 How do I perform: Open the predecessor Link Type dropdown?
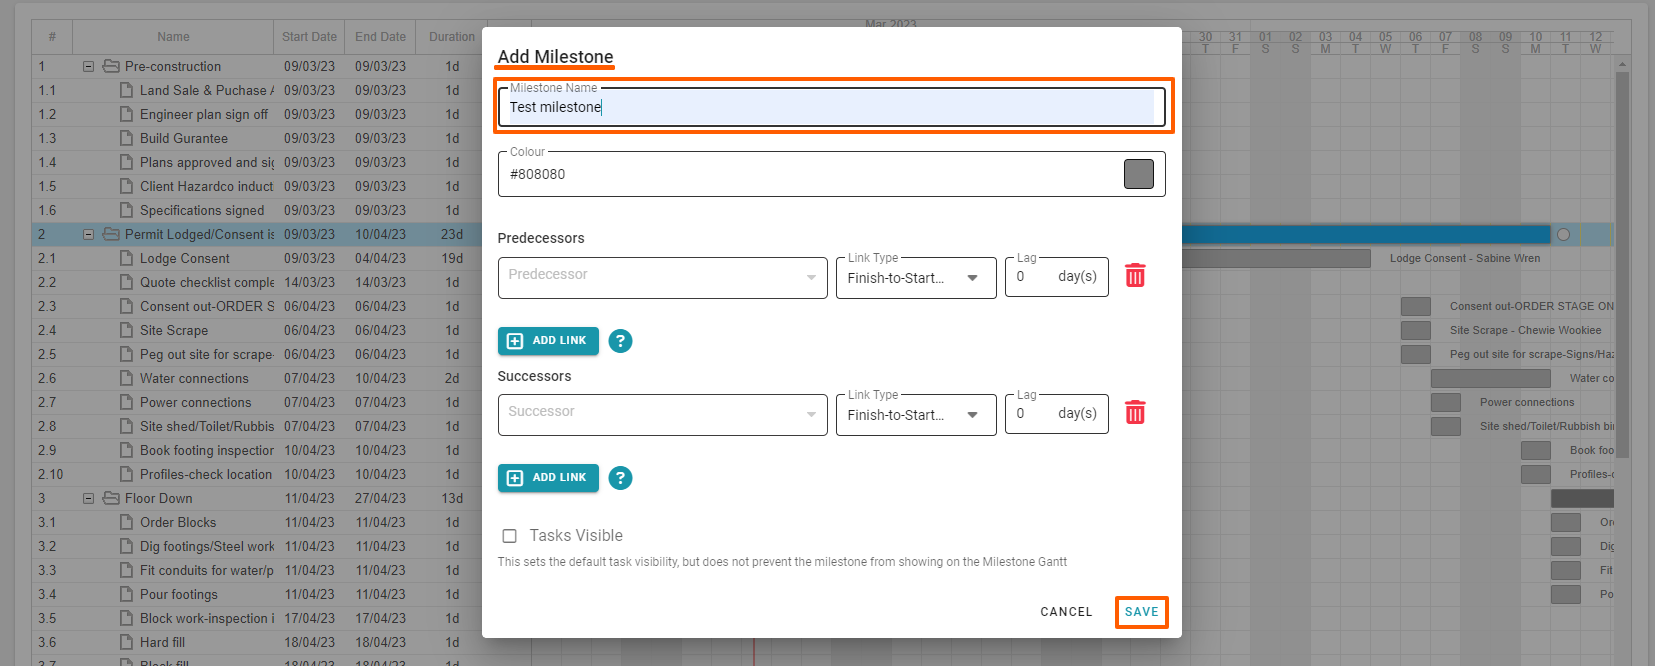coord(915,278)
